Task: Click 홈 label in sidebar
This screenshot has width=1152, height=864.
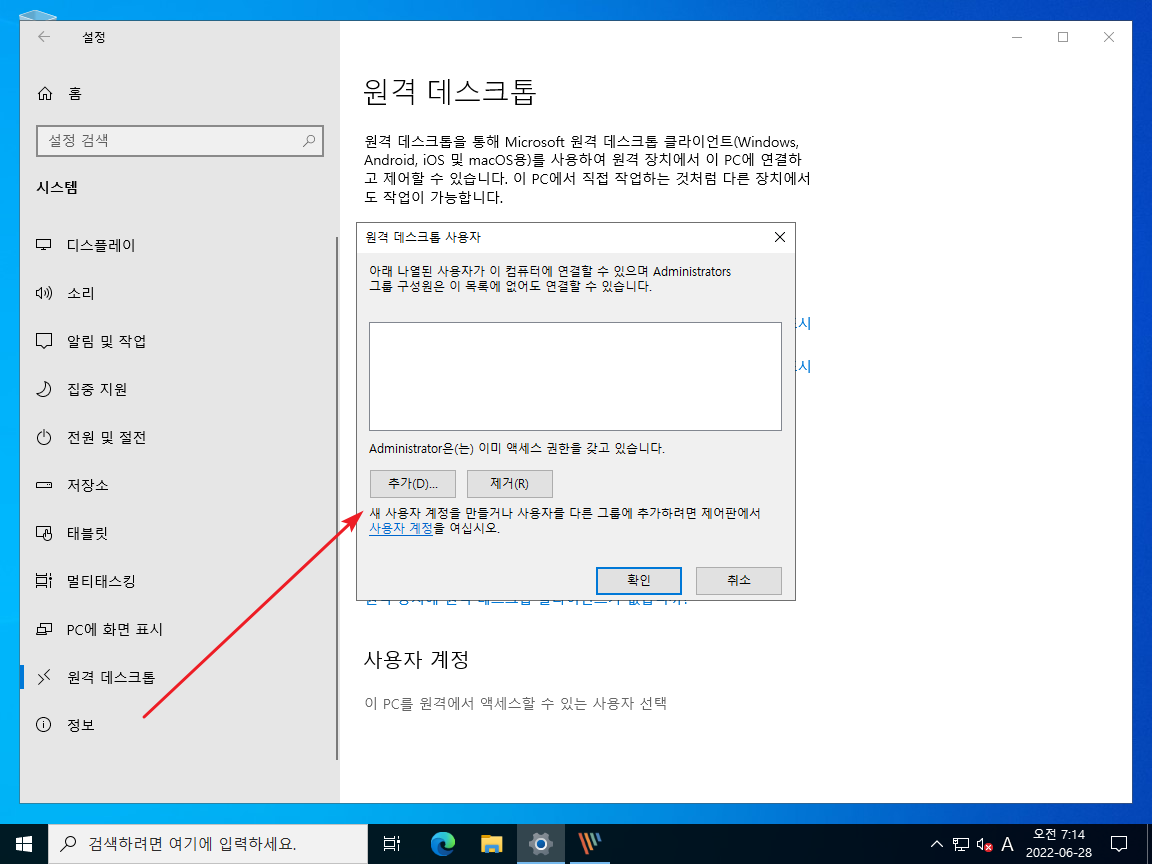Action: pyautogui.click(x=75, y=93)
